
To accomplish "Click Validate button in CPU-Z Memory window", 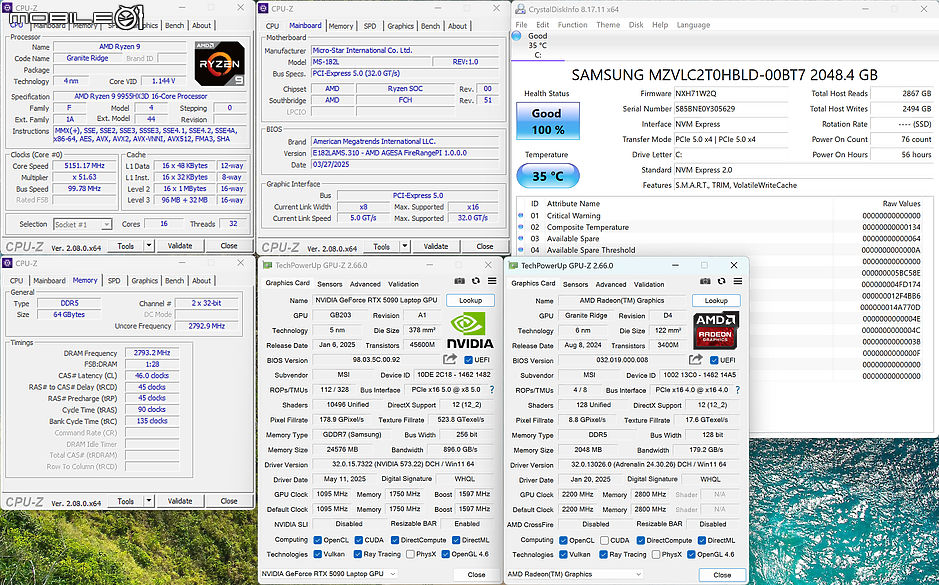I will click(x=180, y=501).
